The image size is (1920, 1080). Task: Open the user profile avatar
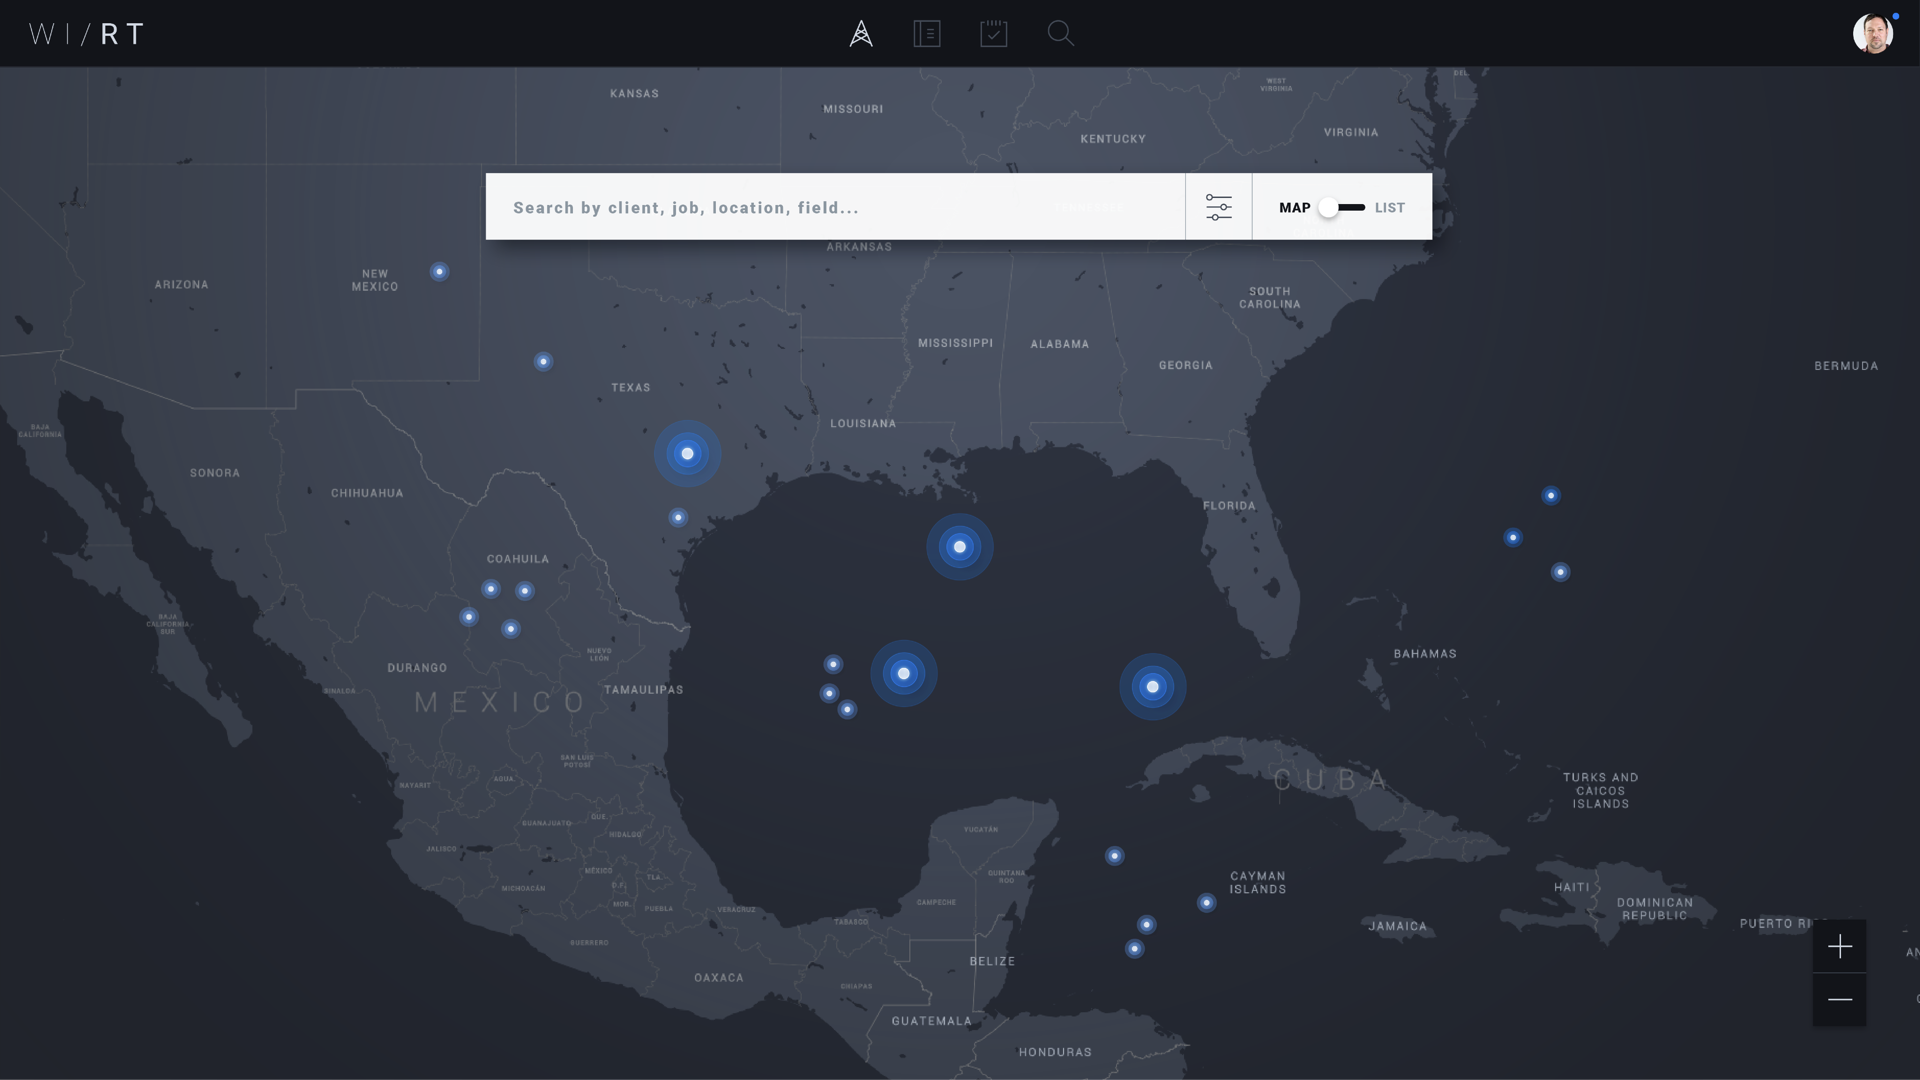click(x=1873, y=34)
